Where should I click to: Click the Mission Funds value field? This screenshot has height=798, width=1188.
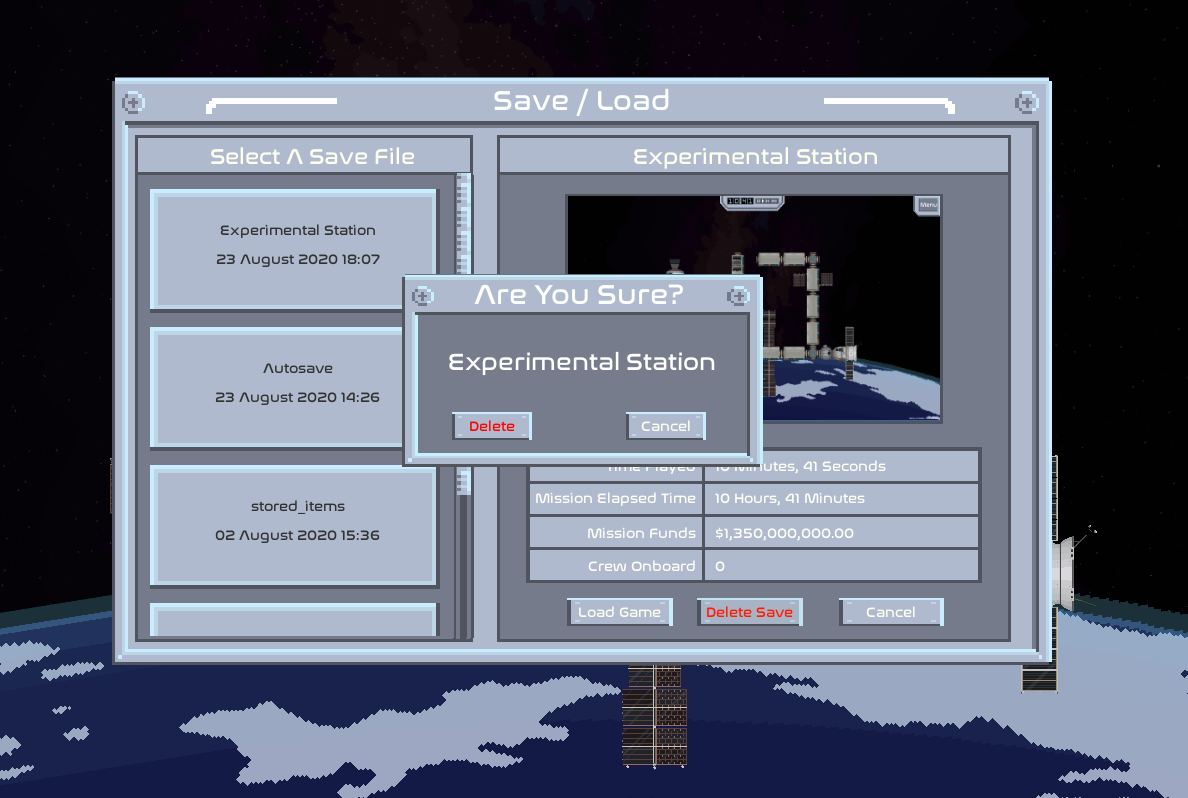(x=840, y=533)
